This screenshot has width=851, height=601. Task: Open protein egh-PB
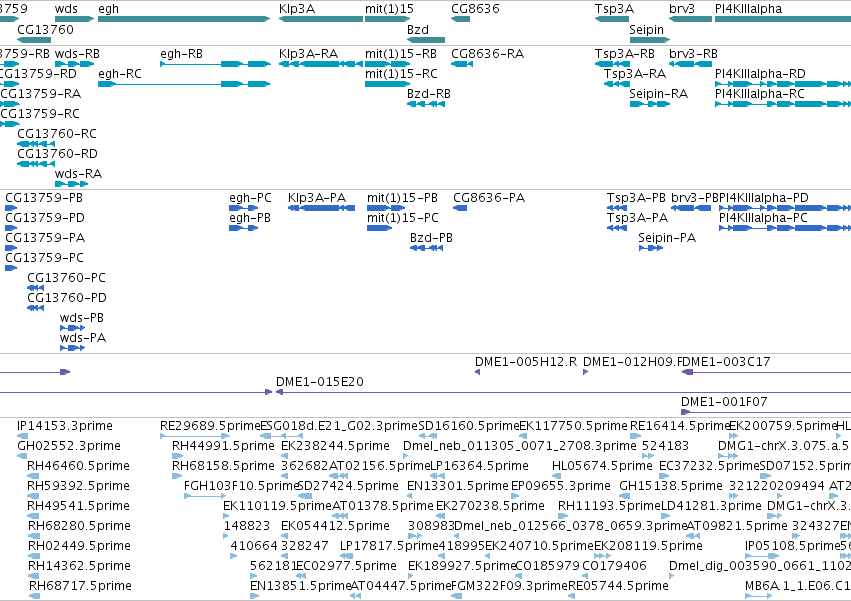click(250, 218)
